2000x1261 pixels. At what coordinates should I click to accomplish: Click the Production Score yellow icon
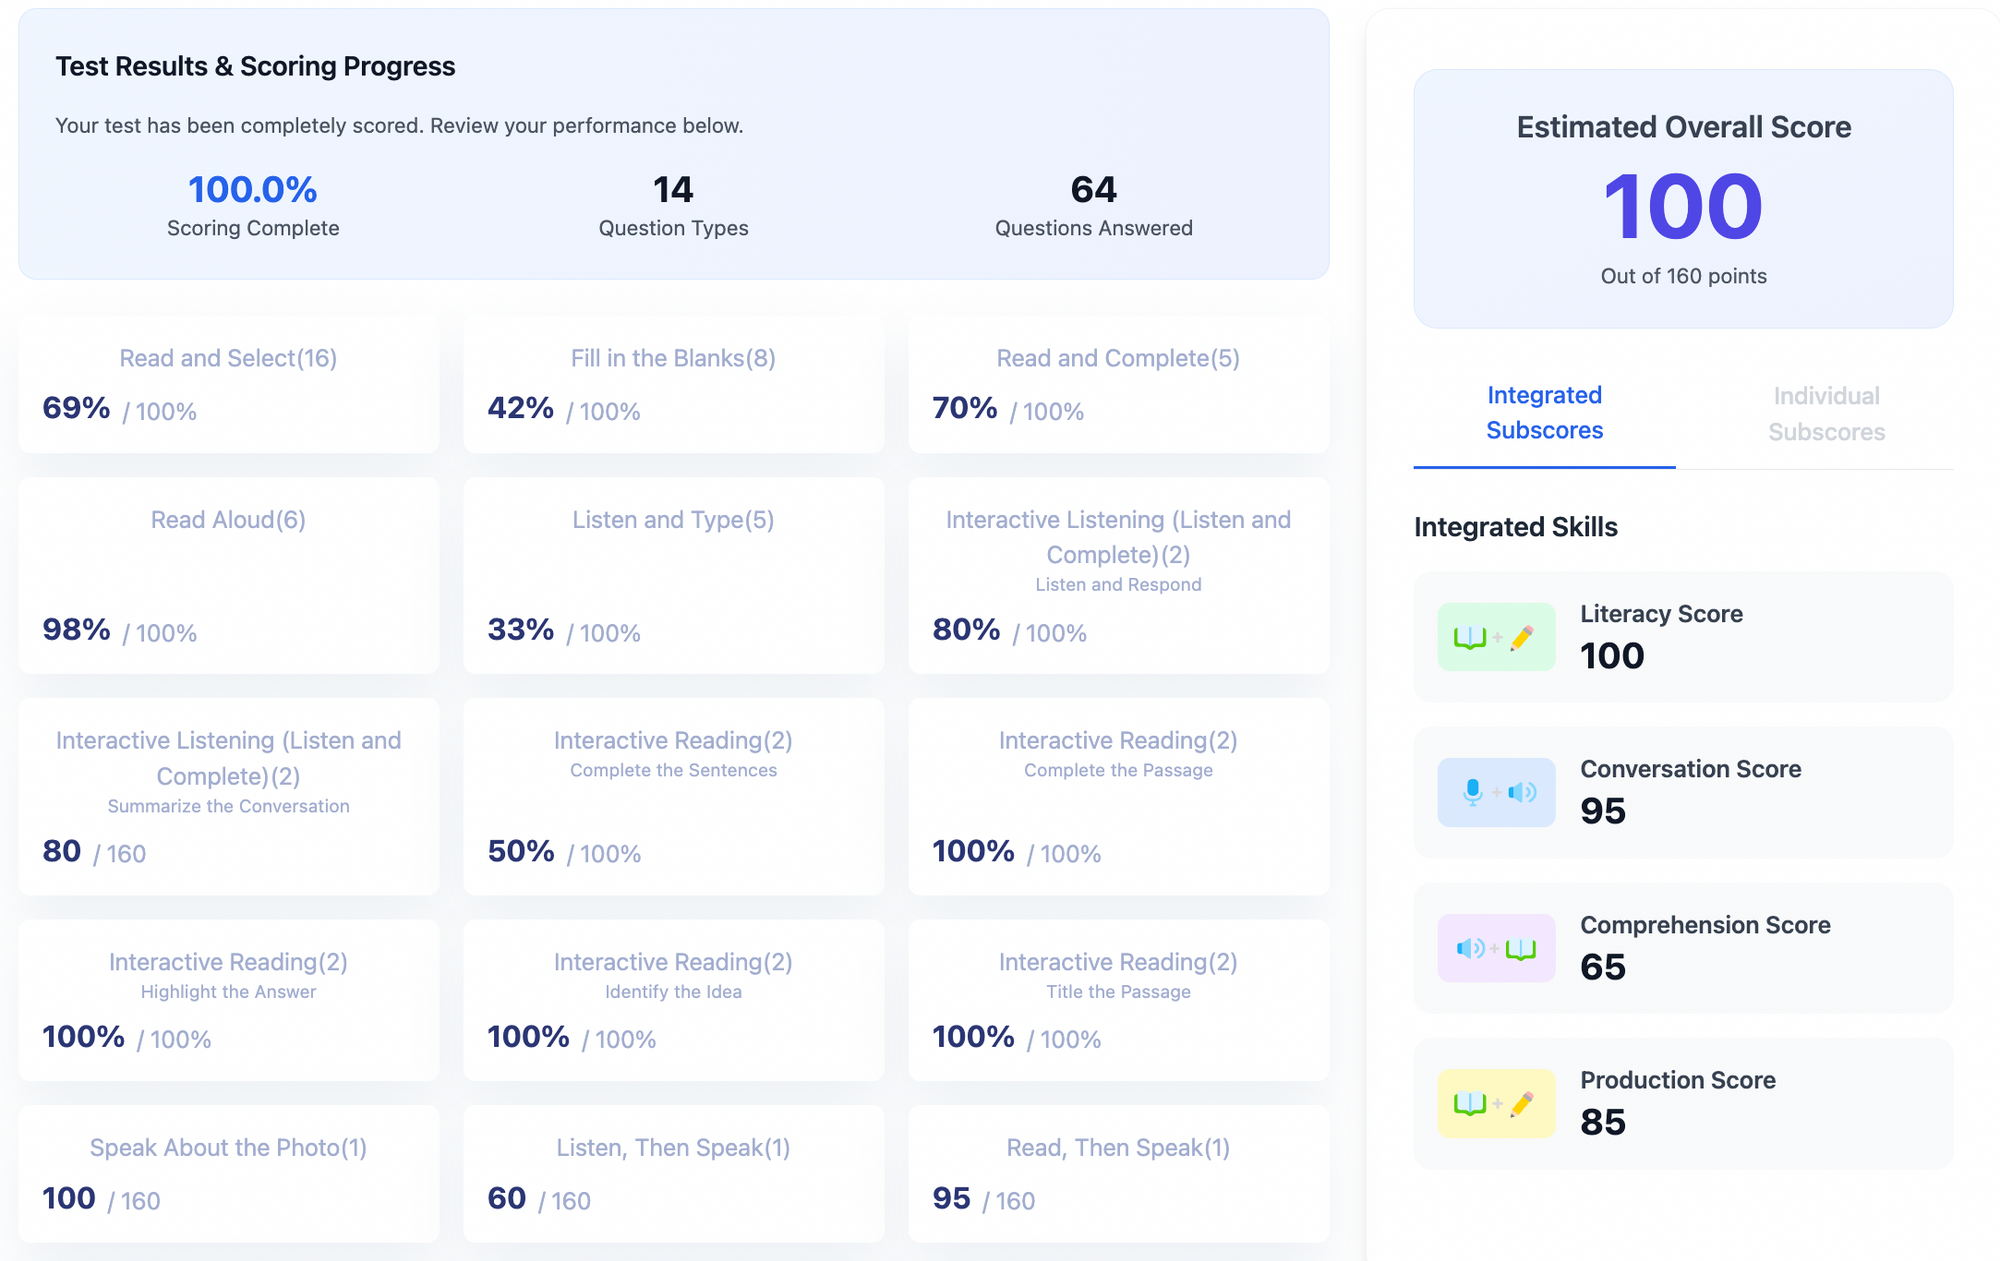pyautogui.click(x=1496, y=1104)
